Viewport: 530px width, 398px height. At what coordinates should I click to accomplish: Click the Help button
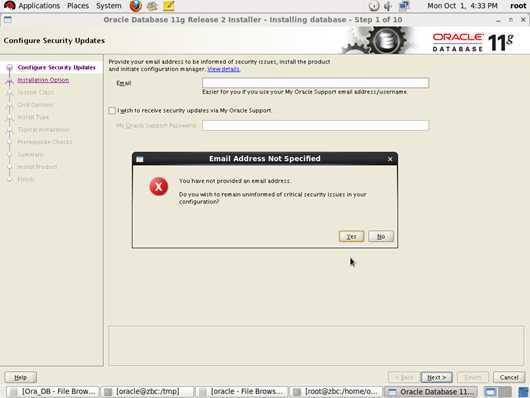pos(21,377)
